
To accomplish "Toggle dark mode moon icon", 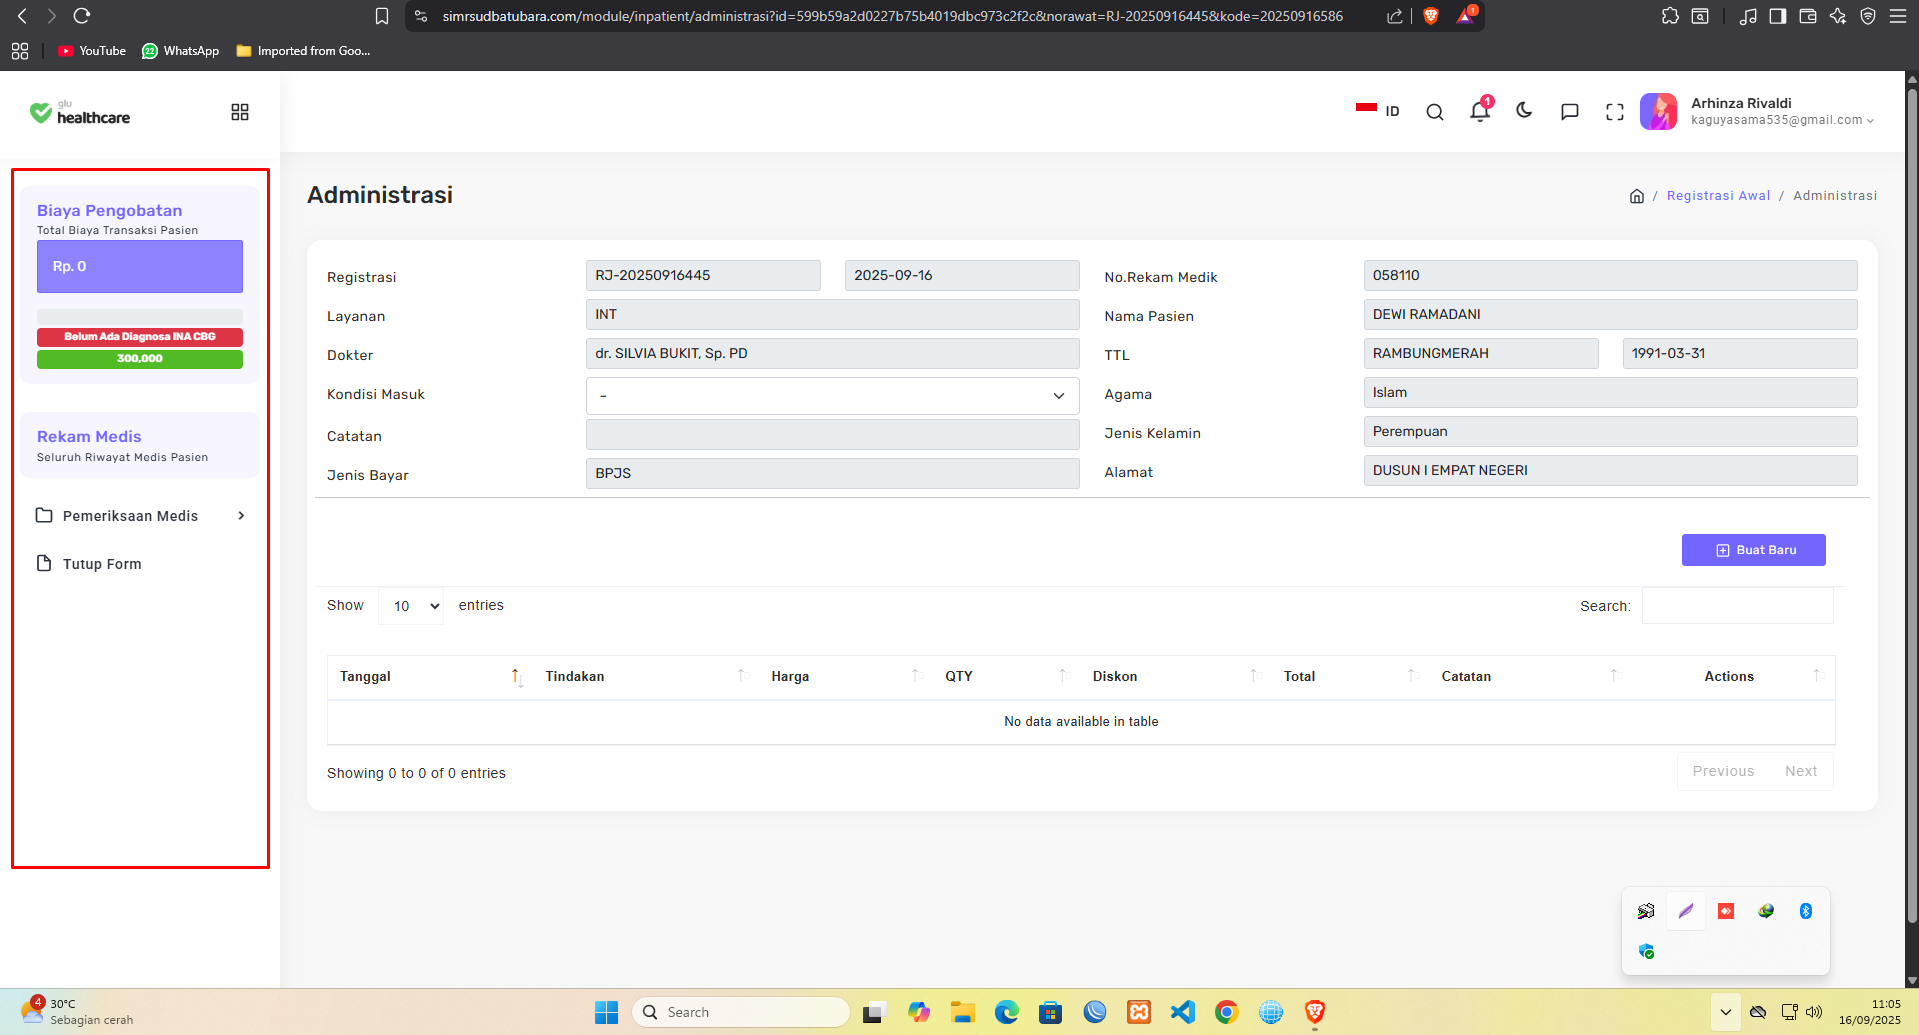I will [x=1524, y=111].
